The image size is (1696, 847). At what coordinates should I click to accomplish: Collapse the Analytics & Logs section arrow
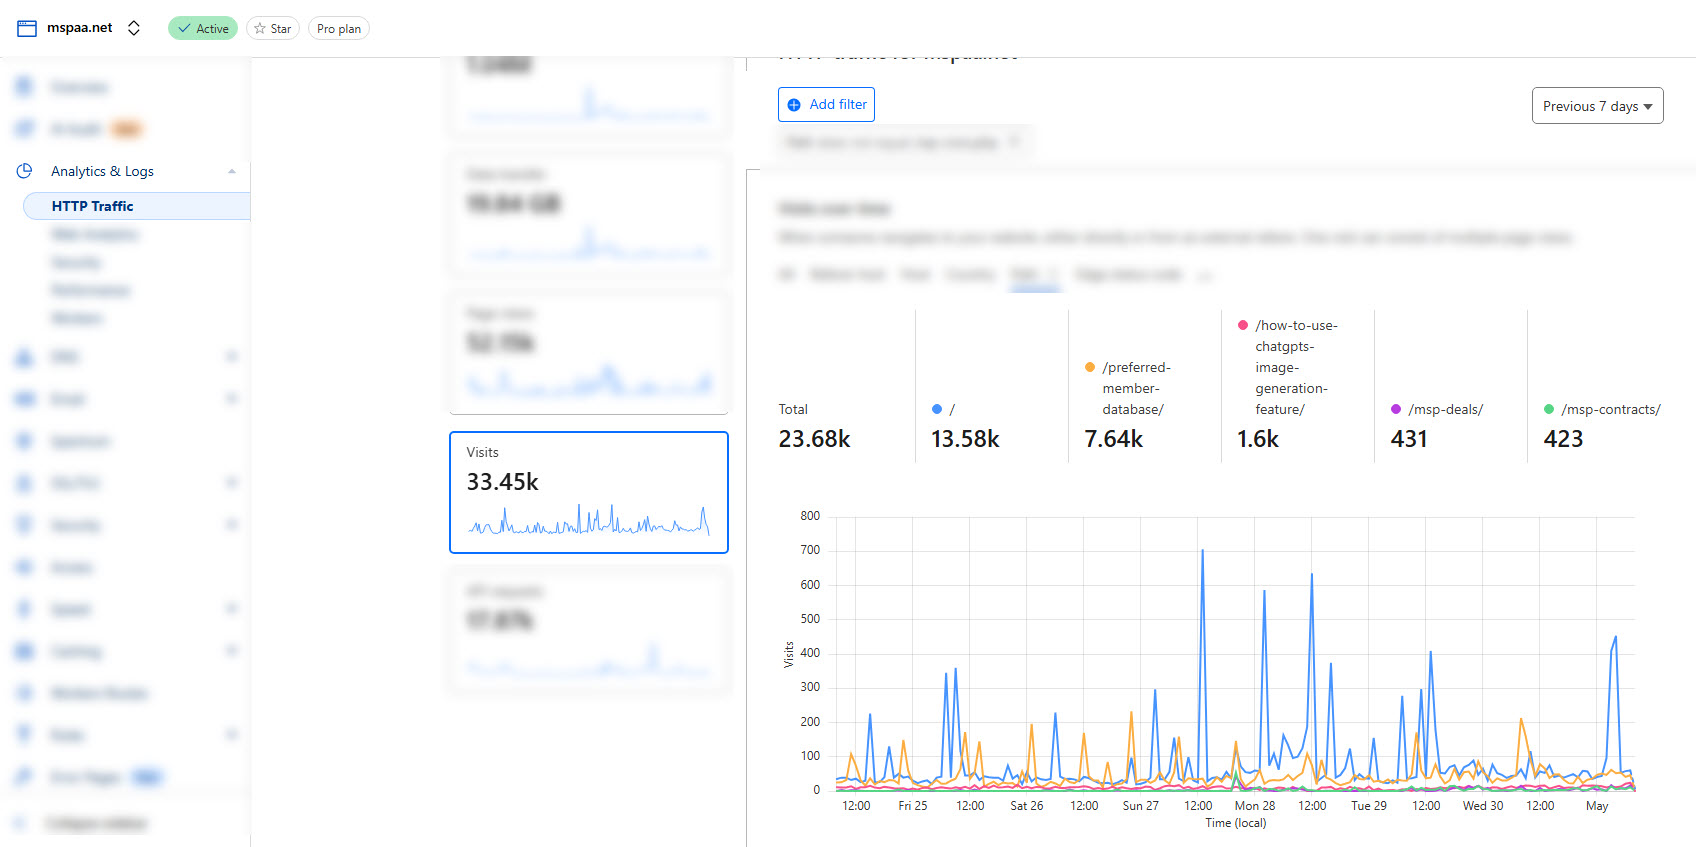(x=232, y=171)
